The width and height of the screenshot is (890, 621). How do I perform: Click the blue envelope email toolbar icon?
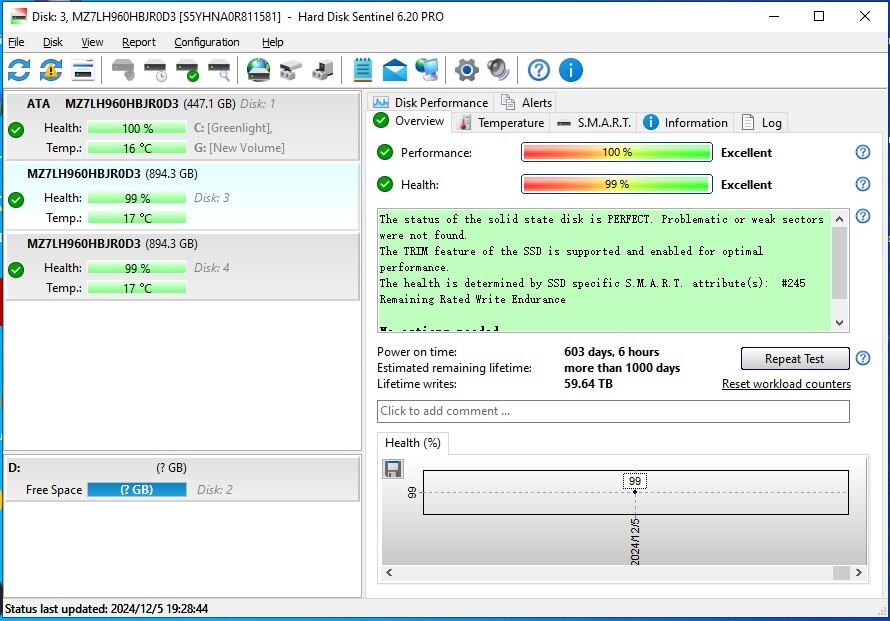click(x=394, y=70)
